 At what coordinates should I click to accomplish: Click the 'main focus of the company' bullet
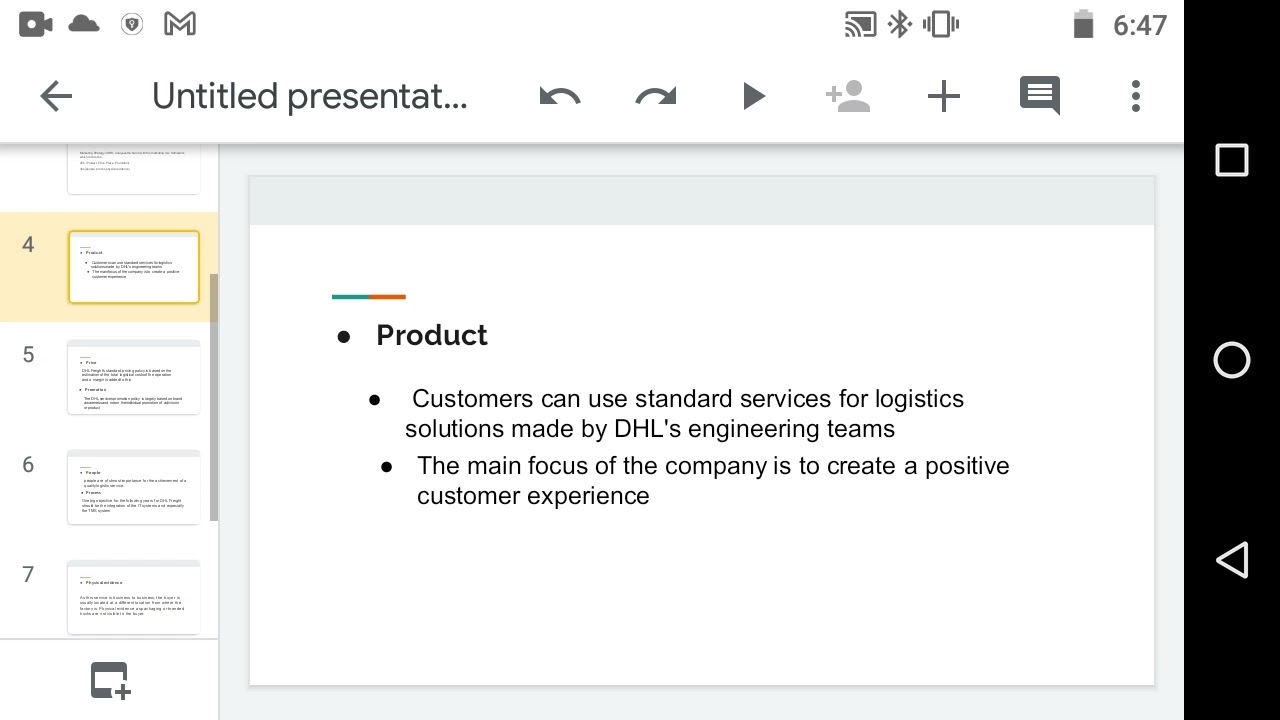713,480
